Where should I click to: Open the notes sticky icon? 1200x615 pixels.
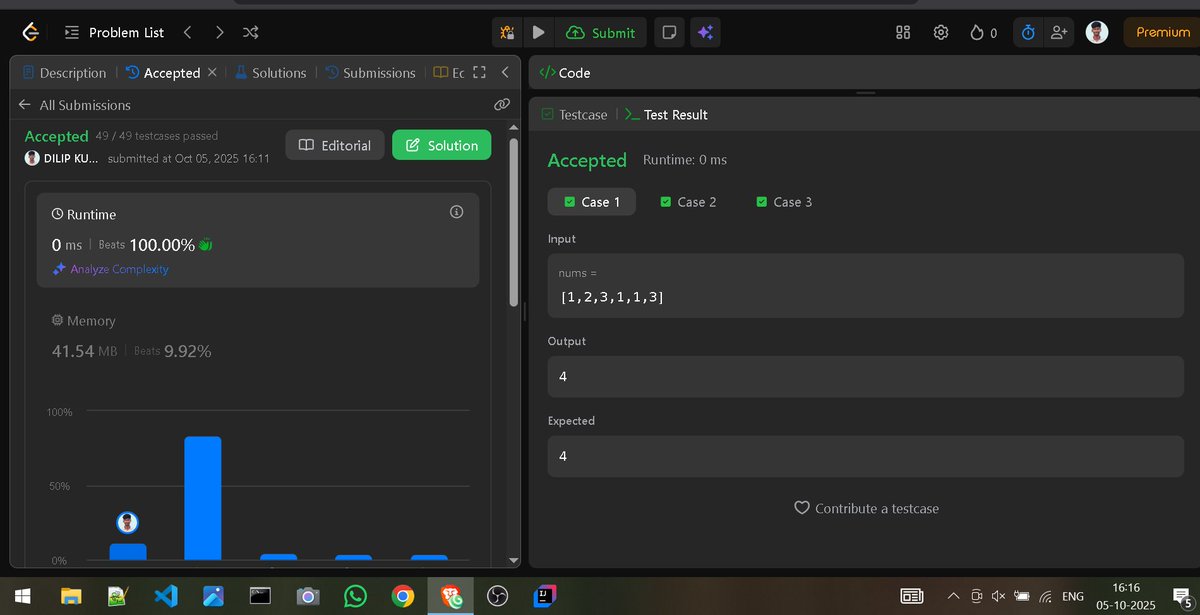669,32
